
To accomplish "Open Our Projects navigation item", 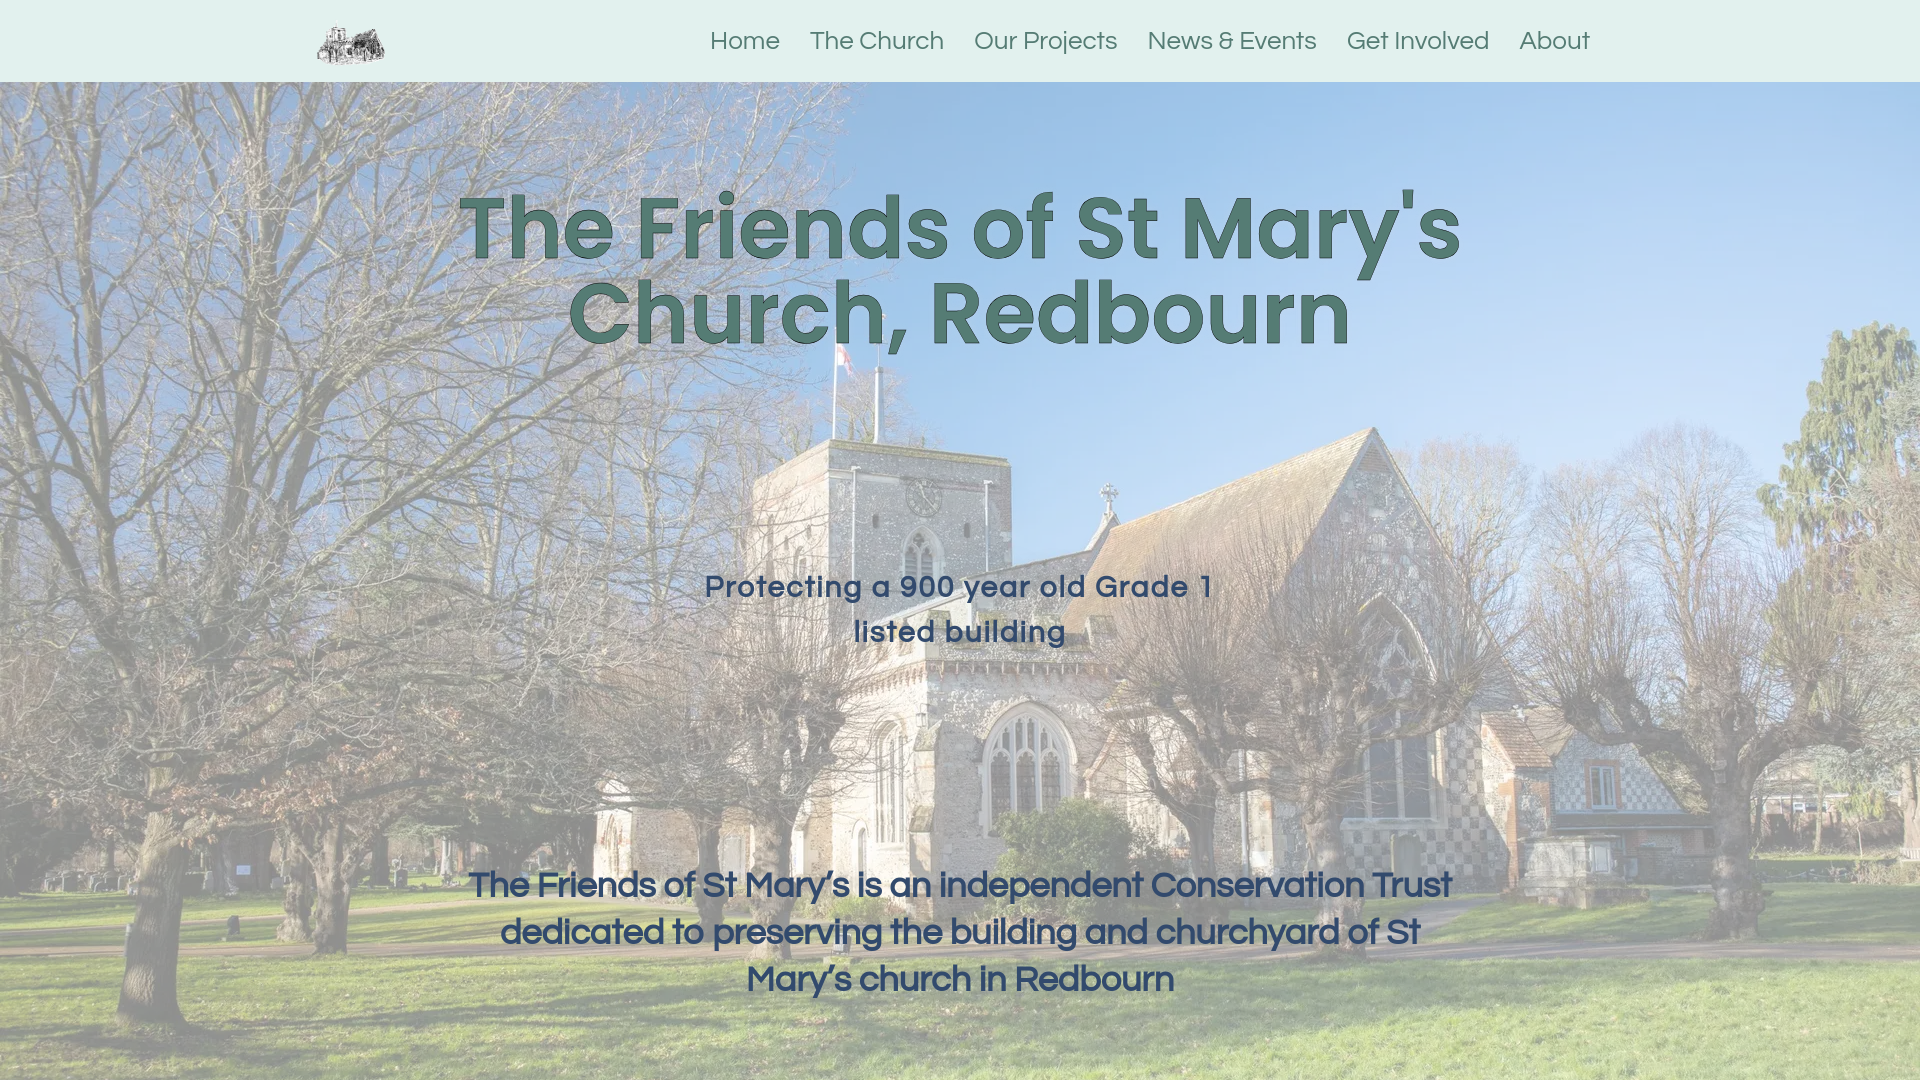I will (x=1045, y=41).
